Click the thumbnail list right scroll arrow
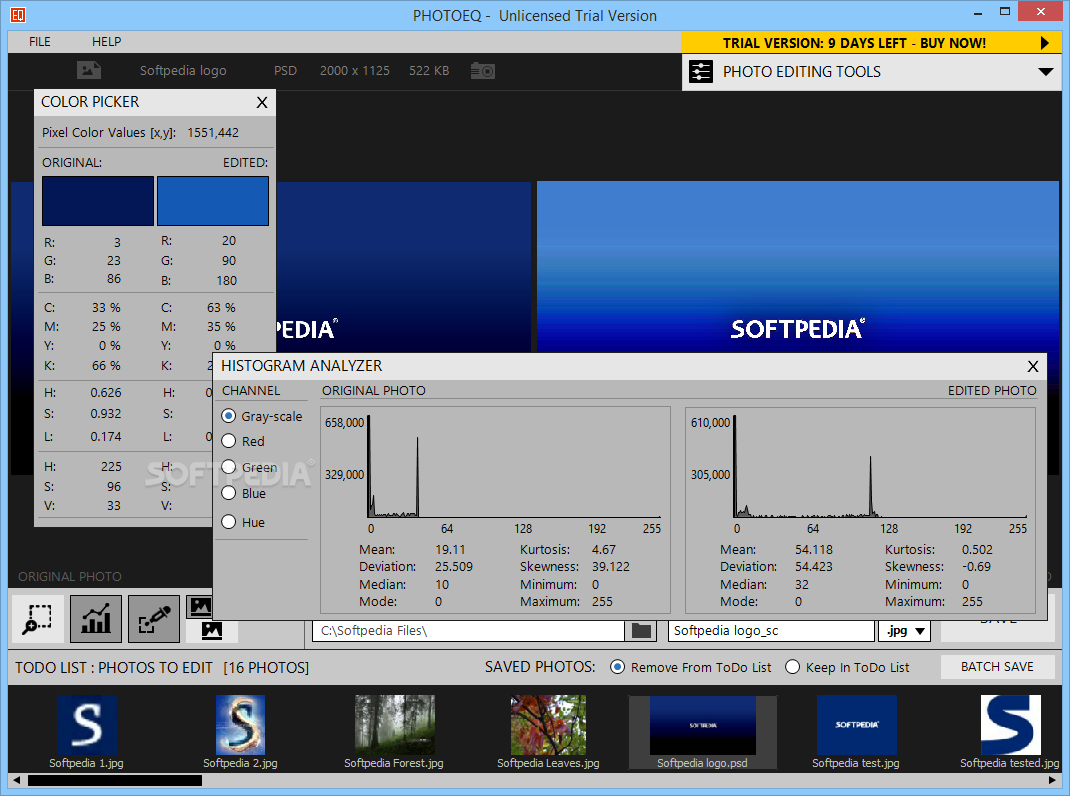This screenshot has height=796, width=1070. (x=1052, y=780)
